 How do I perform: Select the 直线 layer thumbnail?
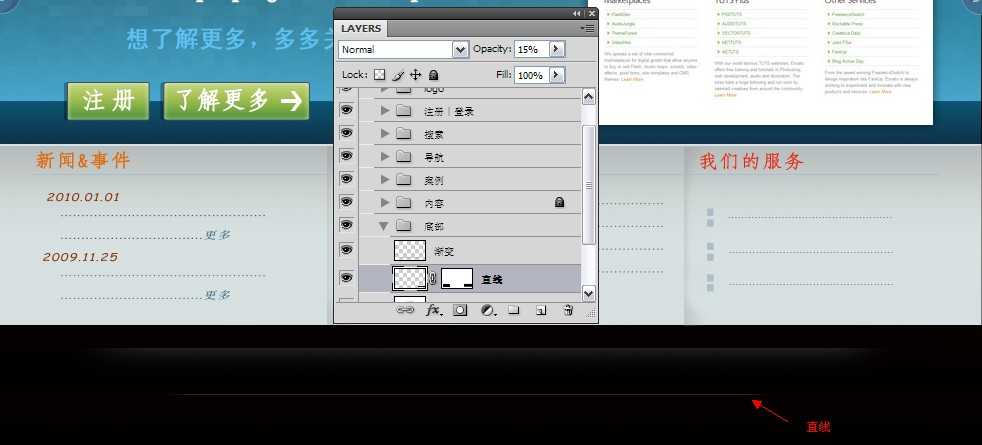(x=410, y=279)
